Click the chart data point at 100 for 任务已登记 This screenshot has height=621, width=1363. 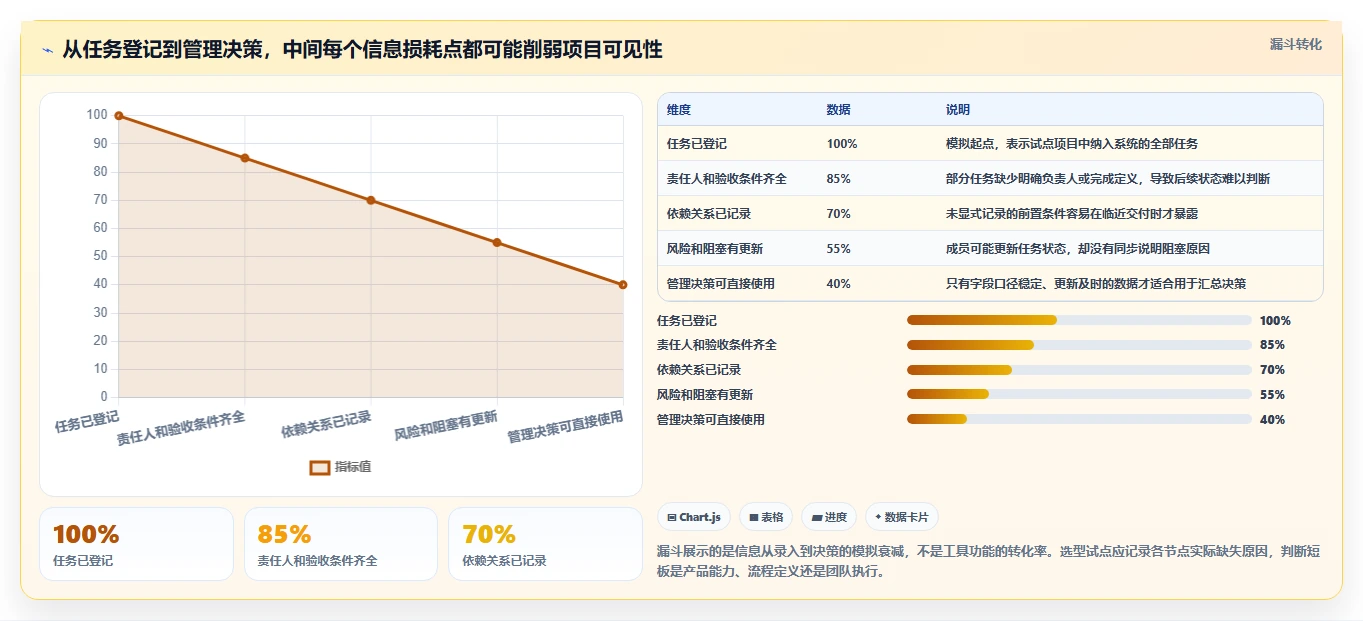click(119, 116)
